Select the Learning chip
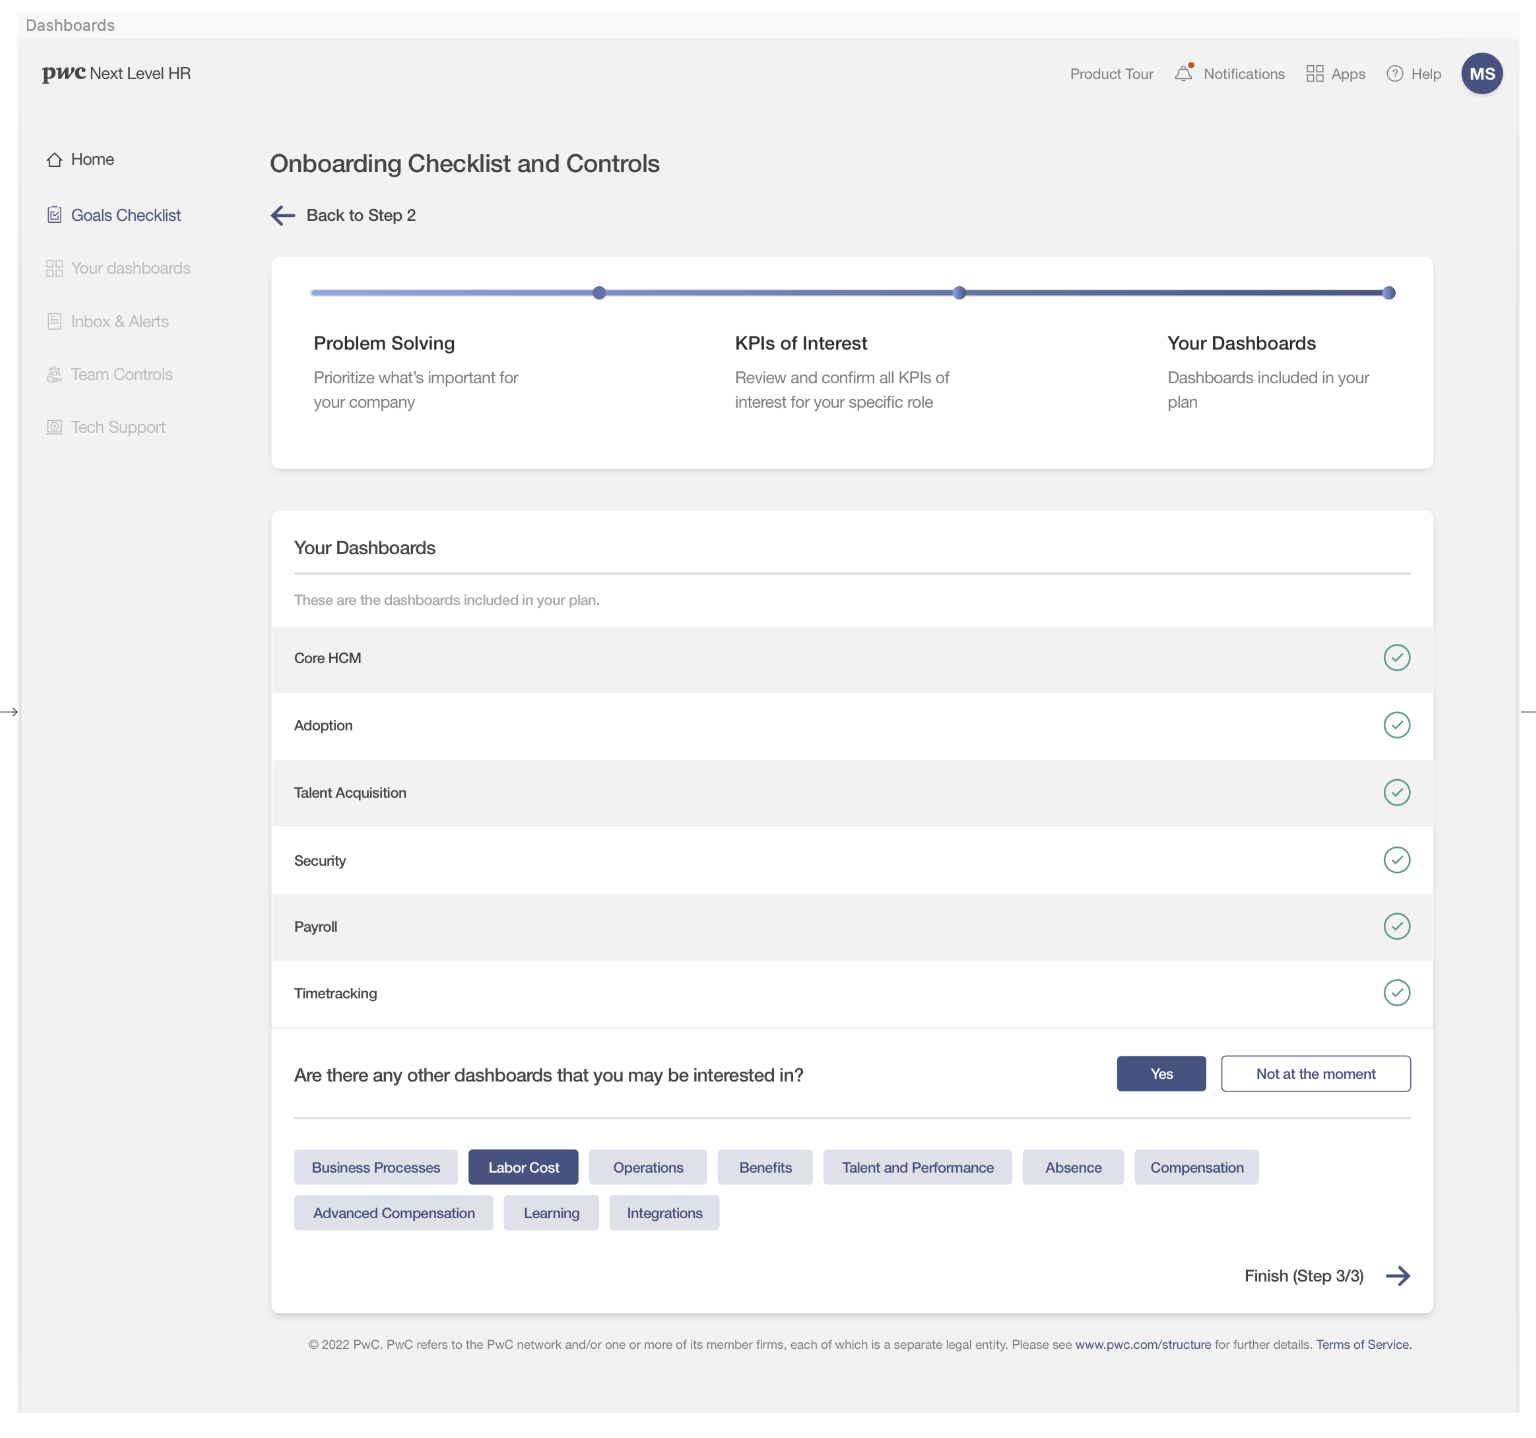1536x1438 pixels. click(551, 1213)
